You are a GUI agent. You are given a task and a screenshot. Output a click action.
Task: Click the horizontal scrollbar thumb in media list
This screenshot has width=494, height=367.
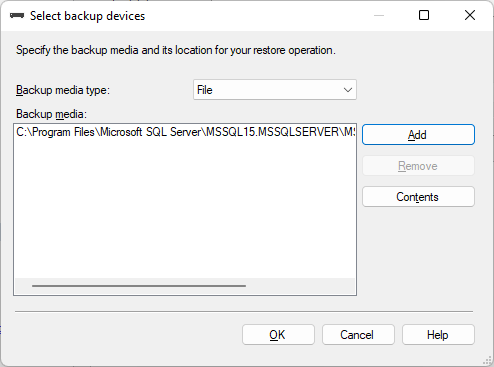139,286
